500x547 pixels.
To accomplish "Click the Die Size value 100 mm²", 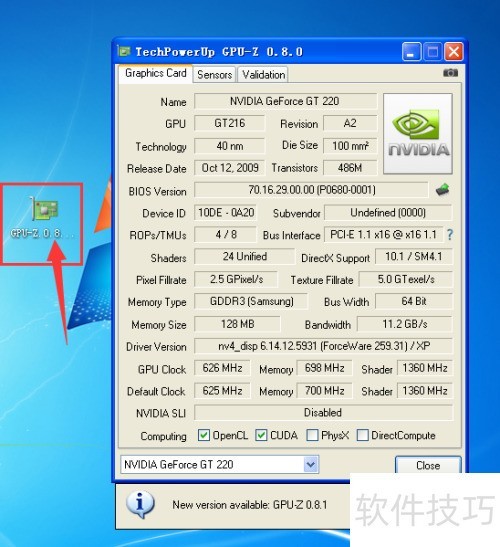I will [350, 146].
